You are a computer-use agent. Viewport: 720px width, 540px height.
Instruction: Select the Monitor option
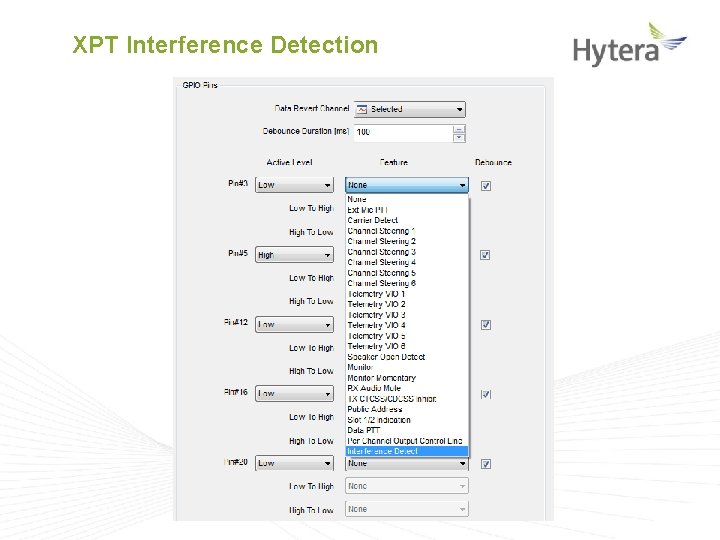click(406, 367)
